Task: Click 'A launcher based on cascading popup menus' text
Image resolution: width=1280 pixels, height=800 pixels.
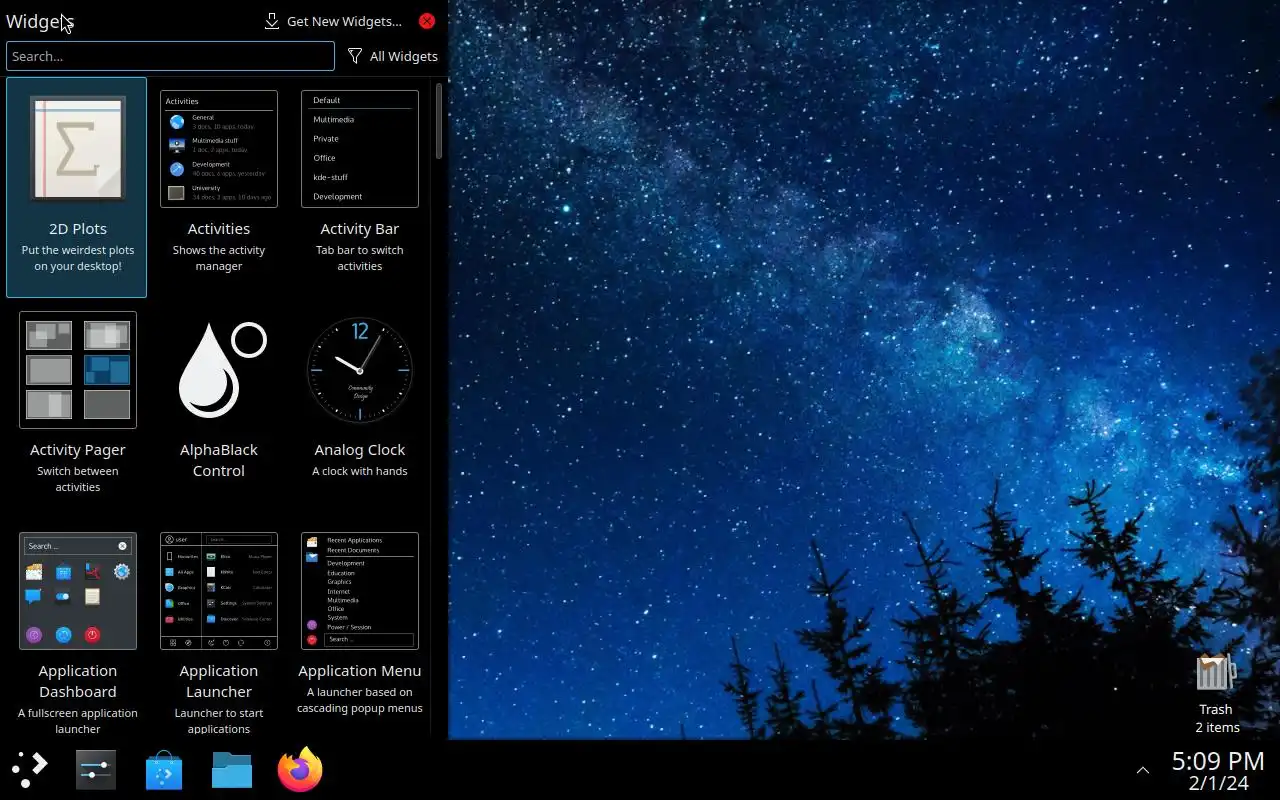Action: 360,700
